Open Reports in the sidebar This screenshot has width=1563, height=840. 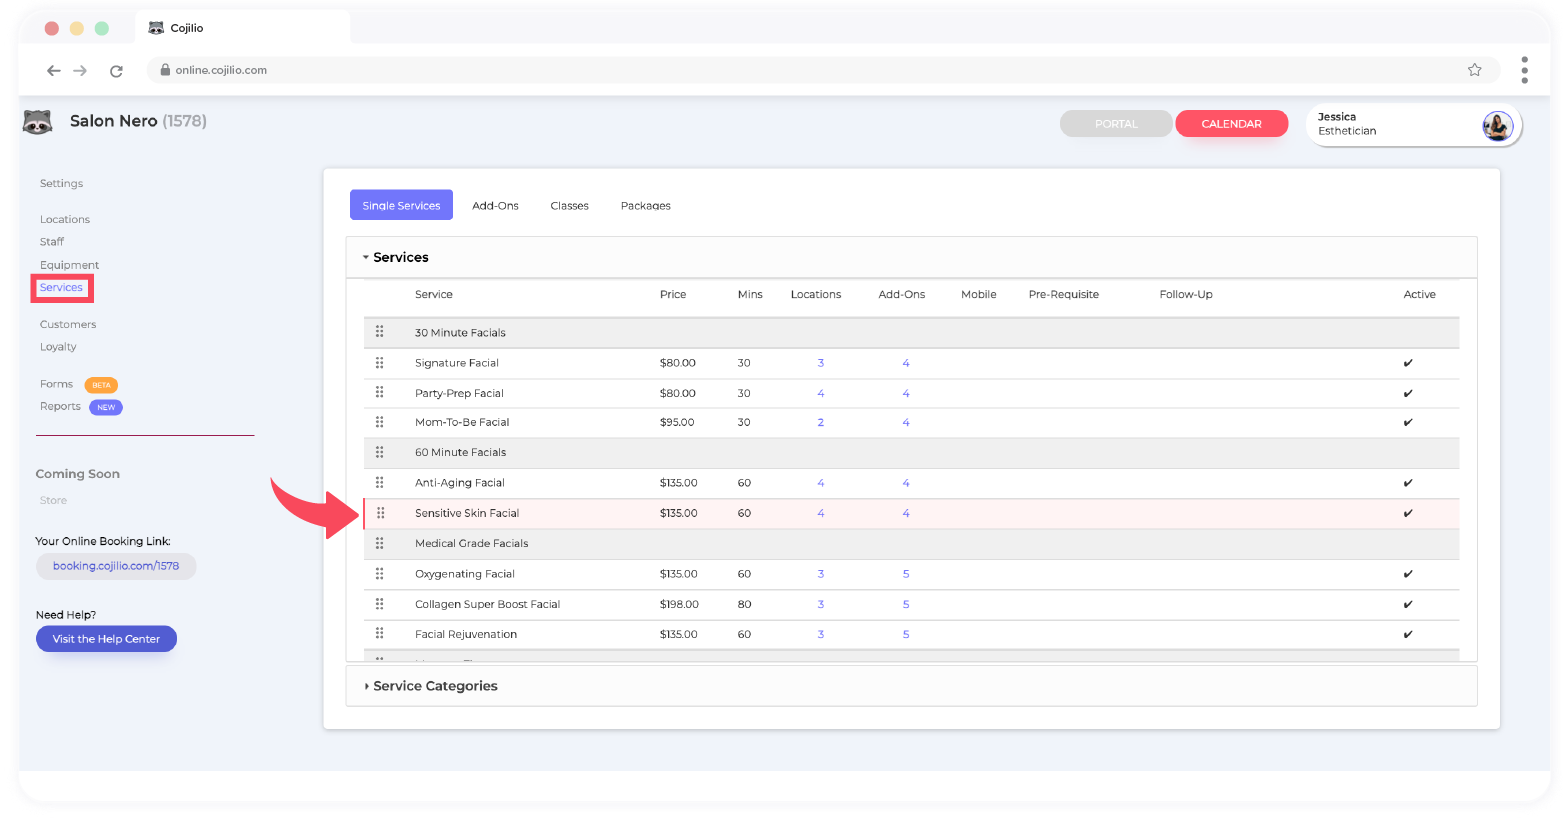click(60, 406)
